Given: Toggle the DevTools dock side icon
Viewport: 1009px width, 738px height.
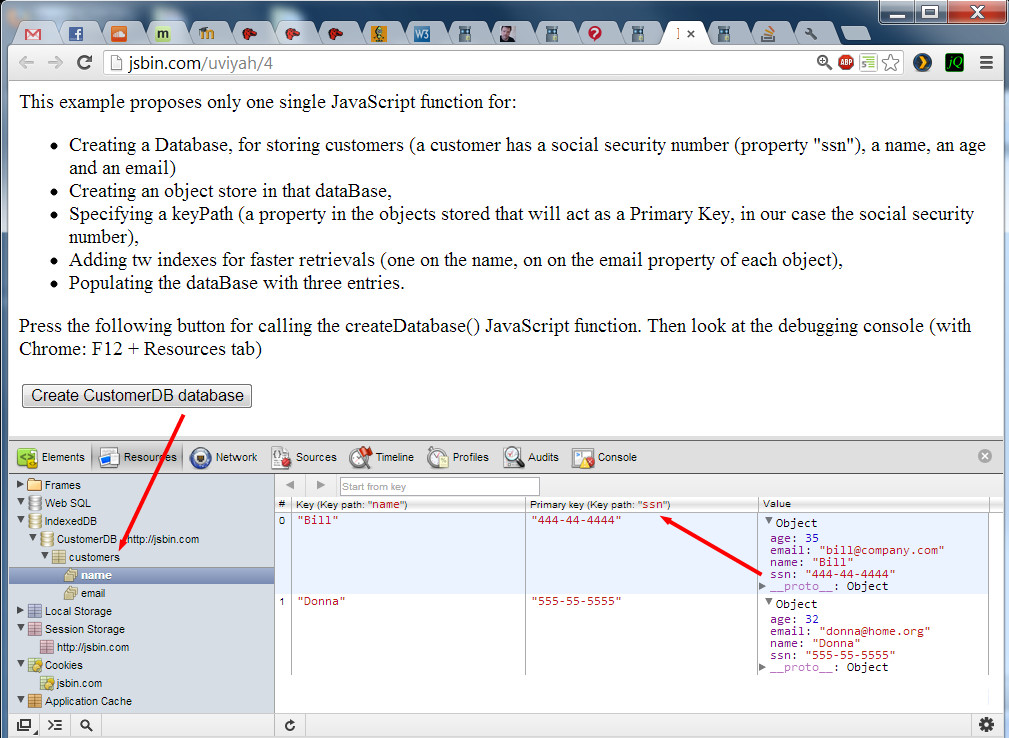Looking at the screenshot, I should (24, 725).
